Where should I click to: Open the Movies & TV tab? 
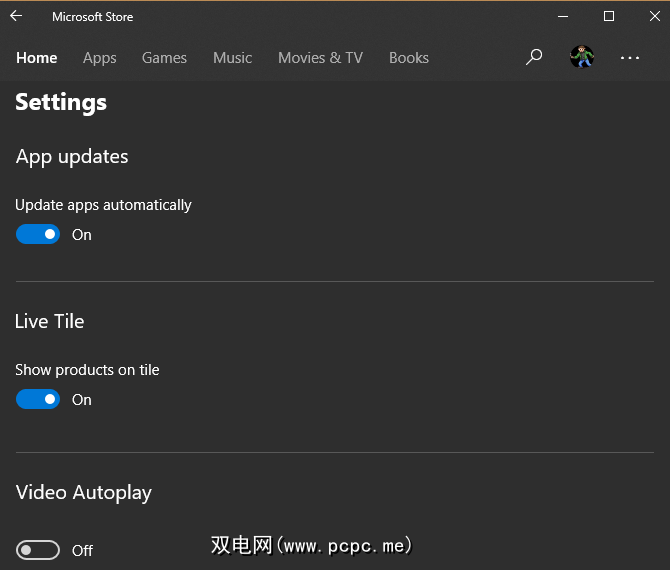(320, 58)
